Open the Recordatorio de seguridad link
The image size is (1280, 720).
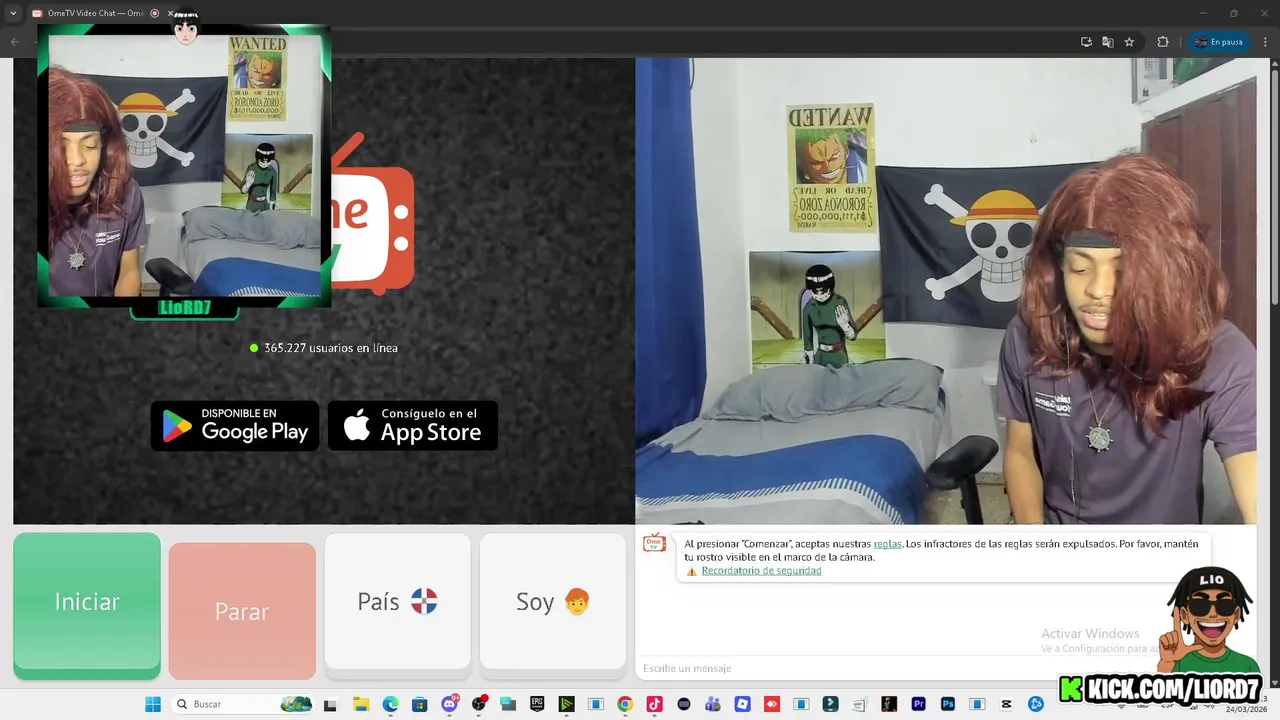[761, 571]
